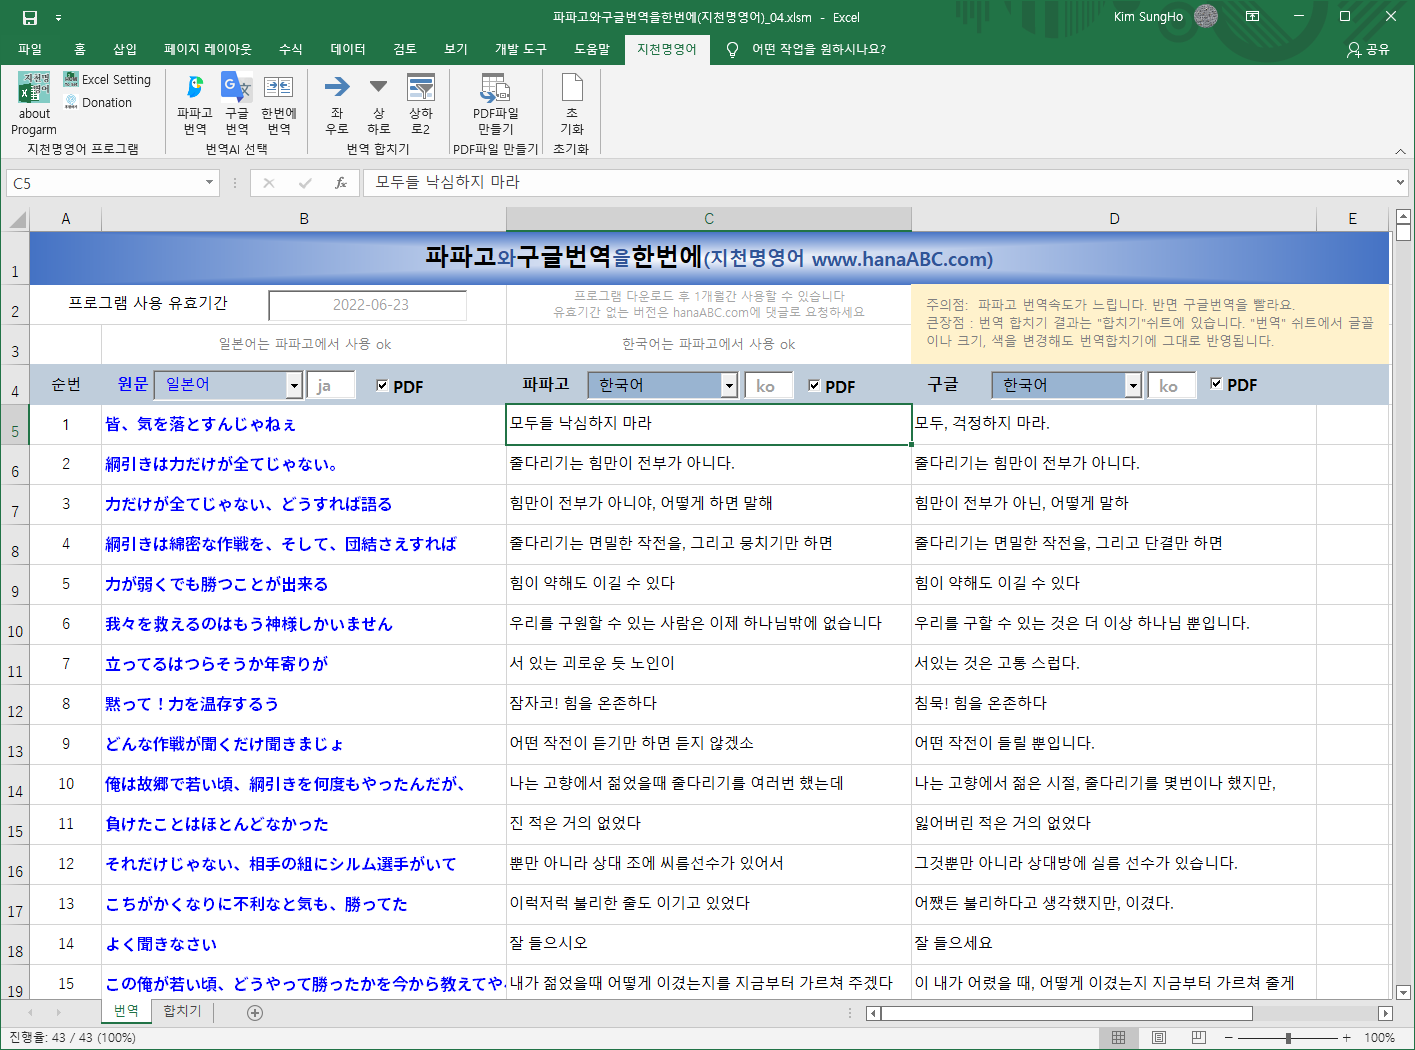Merge translations with 상하로2 layout

(x=420, y=104)
